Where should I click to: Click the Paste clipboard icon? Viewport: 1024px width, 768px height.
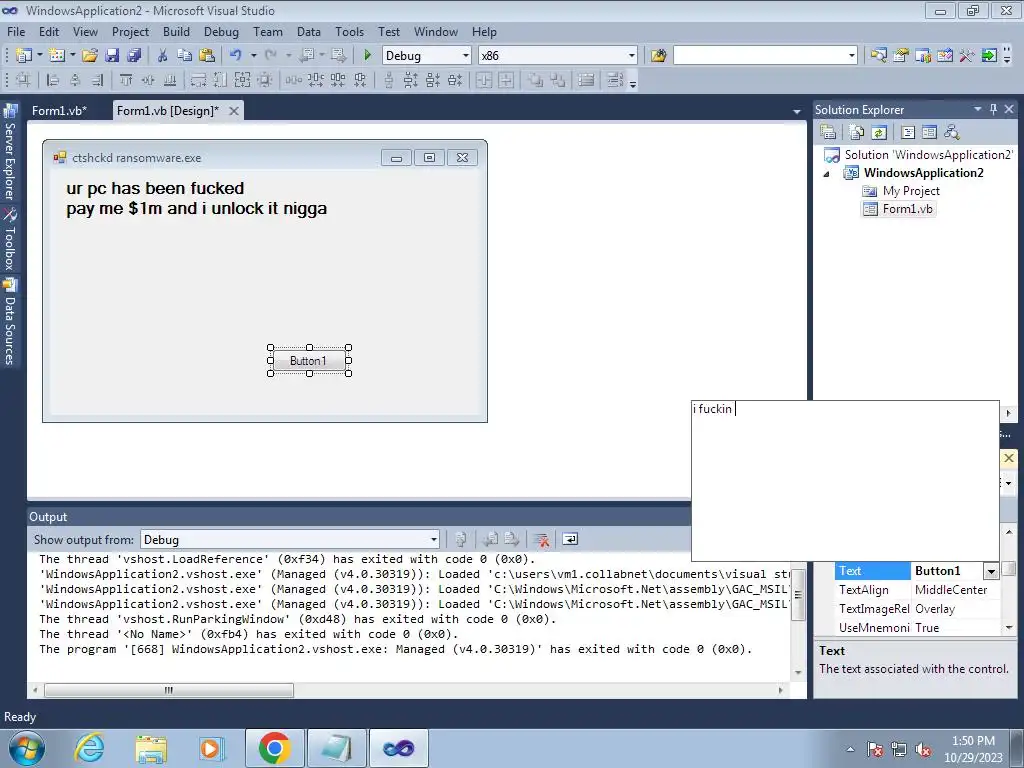[x=207, y=56]
